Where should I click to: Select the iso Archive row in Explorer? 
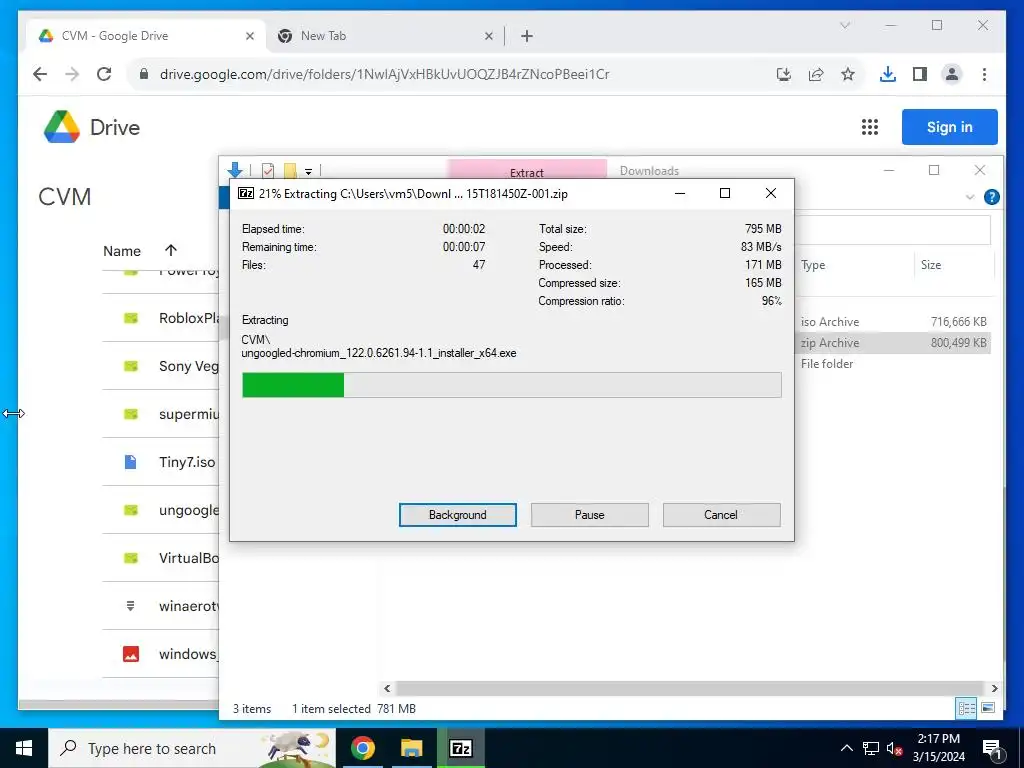pos(895,322)
